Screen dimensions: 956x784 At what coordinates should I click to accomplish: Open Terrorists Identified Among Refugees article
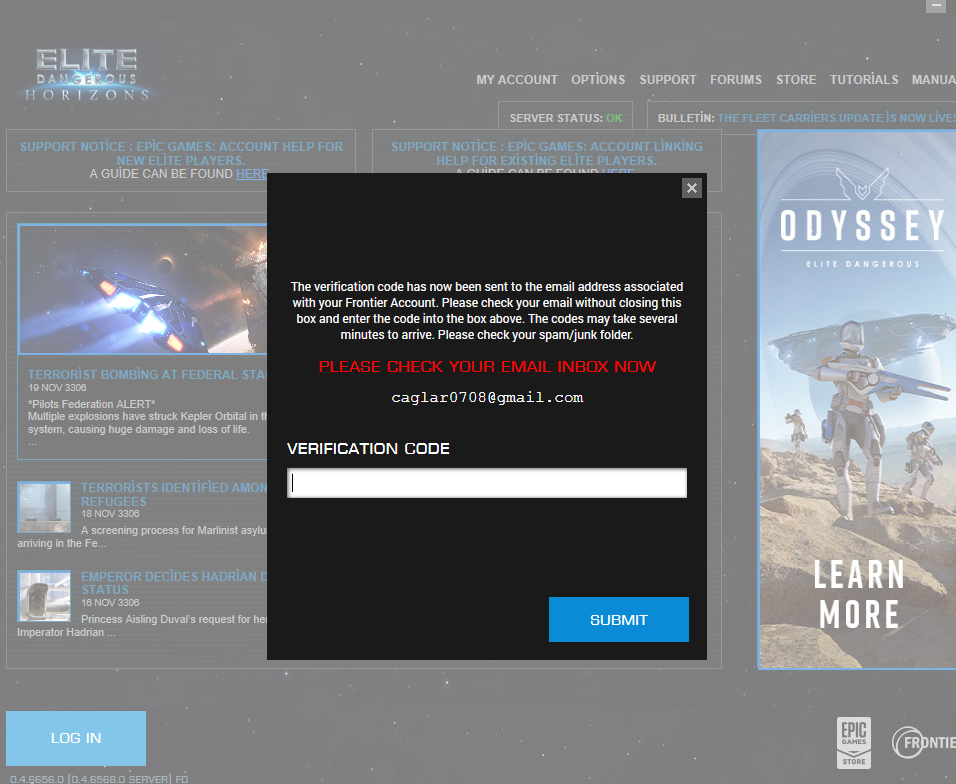point(174,494)
